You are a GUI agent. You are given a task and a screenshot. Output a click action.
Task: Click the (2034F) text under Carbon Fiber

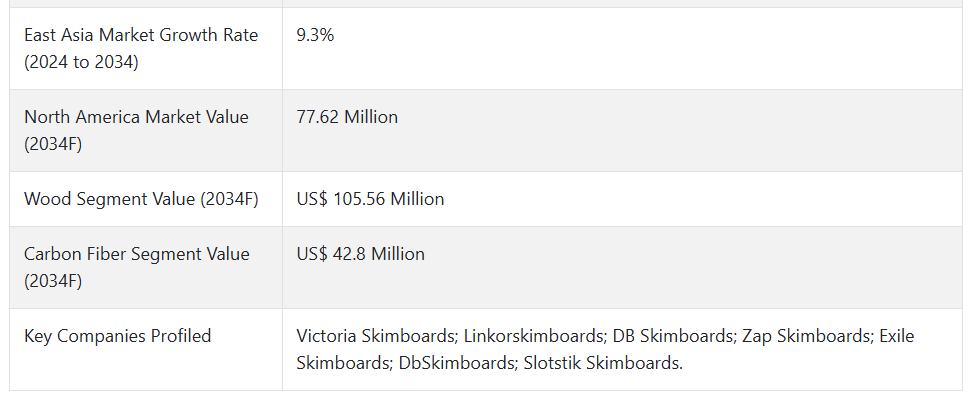pyautogui.click(x=53, y=281)
